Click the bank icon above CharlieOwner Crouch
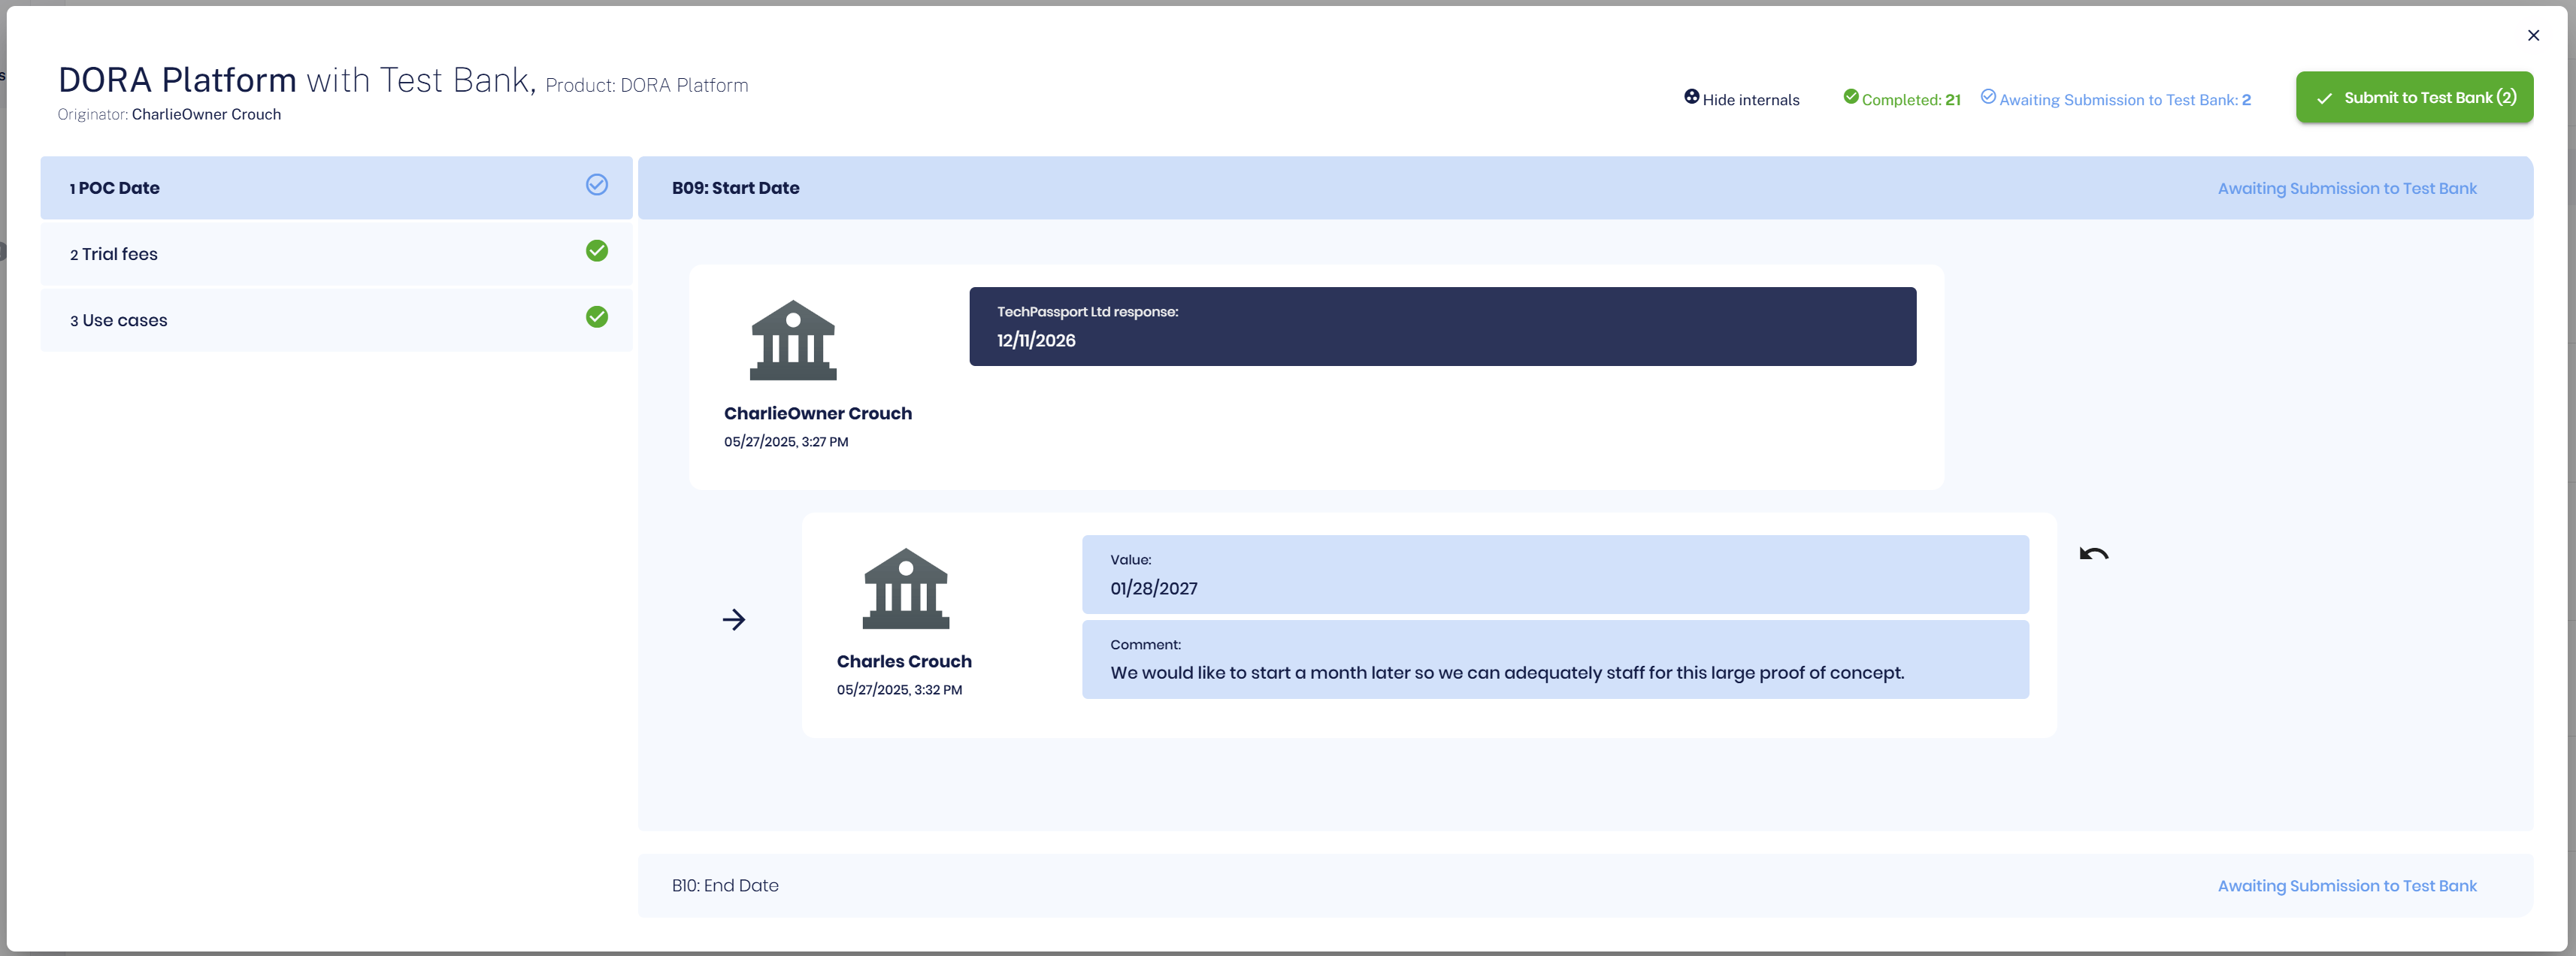 (792, 340)
